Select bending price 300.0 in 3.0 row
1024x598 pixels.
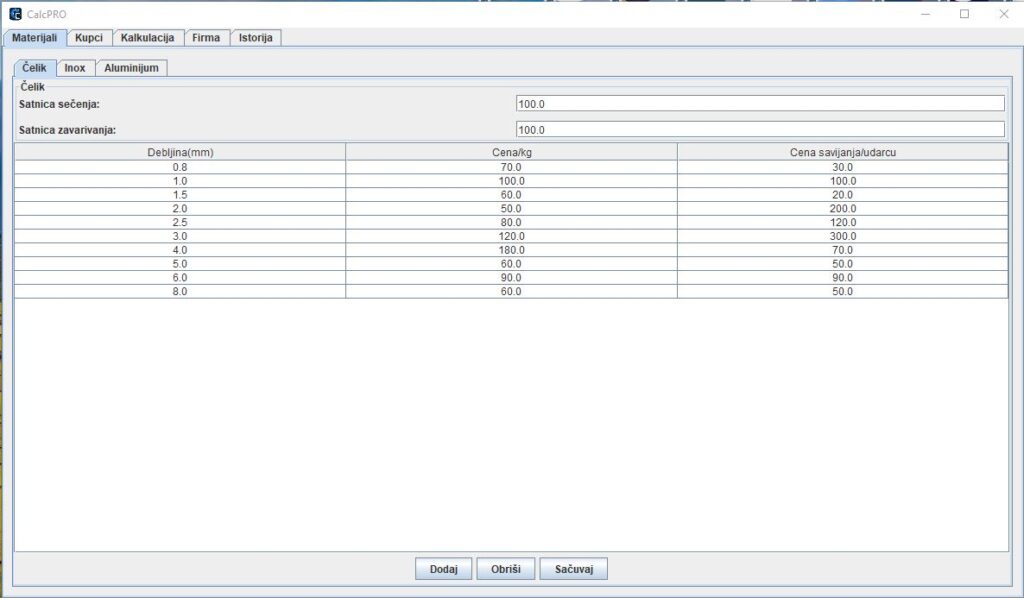843,236
